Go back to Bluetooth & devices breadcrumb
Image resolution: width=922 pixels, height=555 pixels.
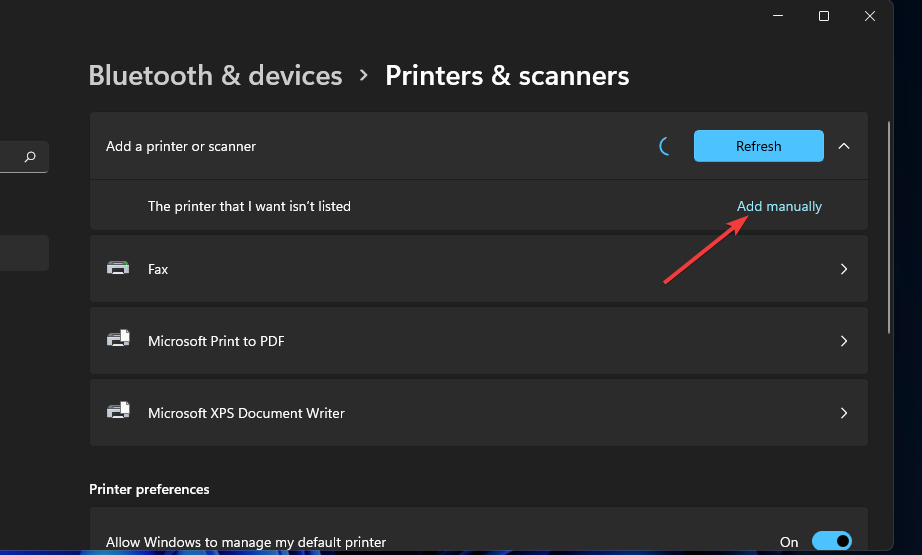pyautogui.click(x=215, y=75)
